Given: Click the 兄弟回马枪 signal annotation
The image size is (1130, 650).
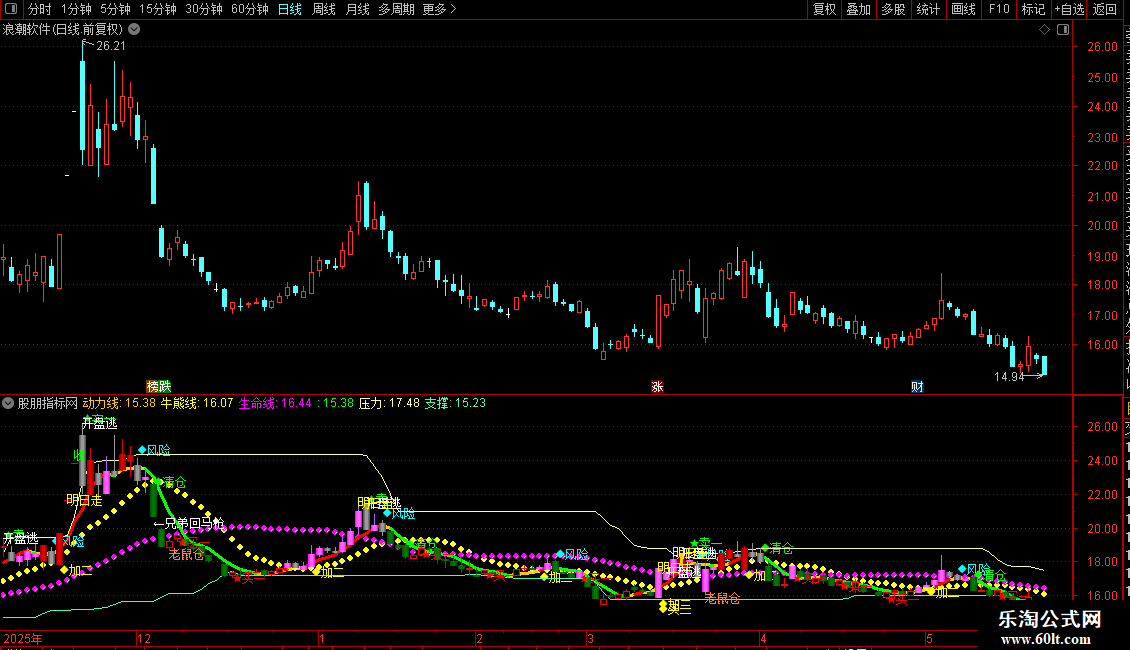Looking at the screenshot, I should [x=190, y=524].
